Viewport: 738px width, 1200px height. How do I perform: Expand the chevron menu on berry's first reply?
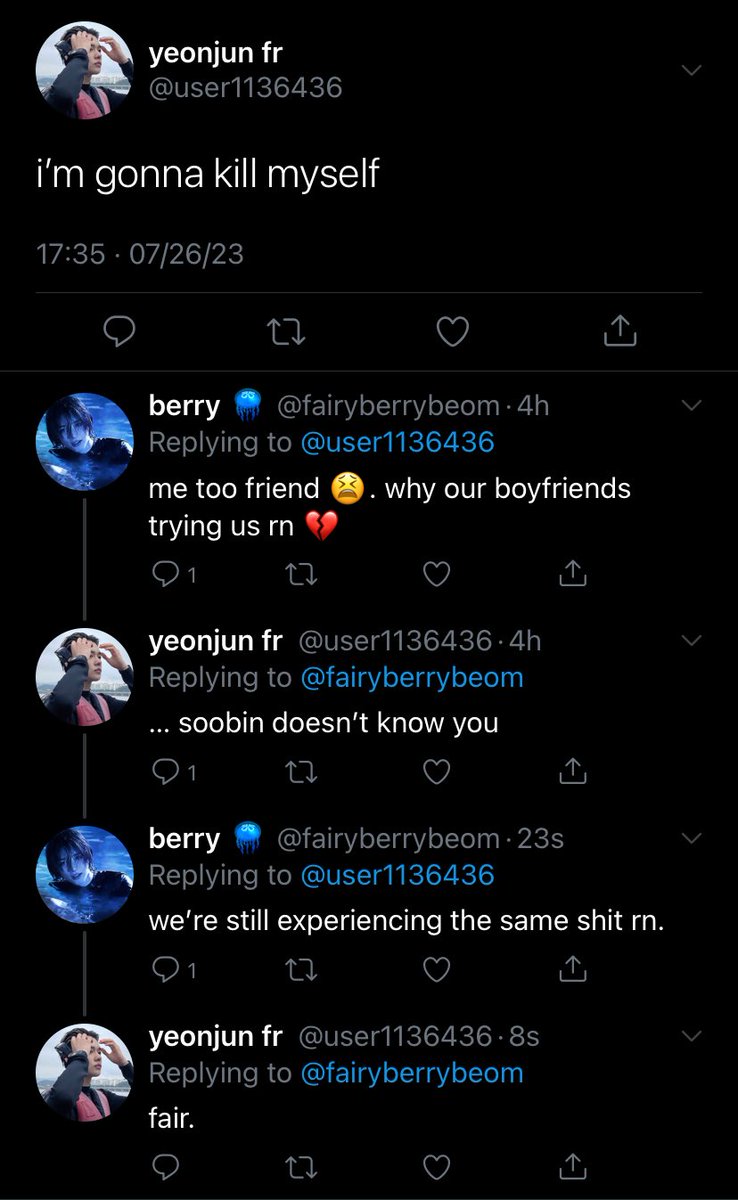pyautogui.click(x=691, y=405)
